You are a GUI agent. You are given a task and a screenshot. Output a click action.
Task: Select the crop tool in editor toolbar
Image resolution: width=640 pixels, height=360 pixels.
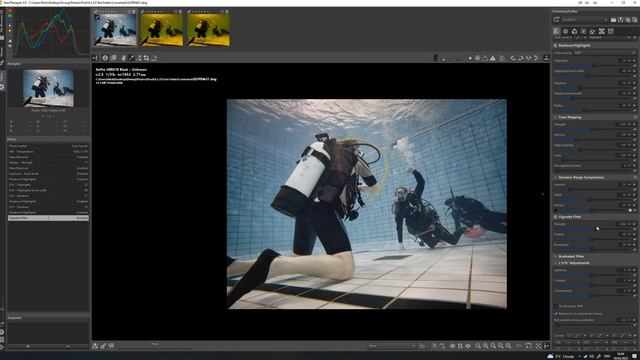click(146, 58)
